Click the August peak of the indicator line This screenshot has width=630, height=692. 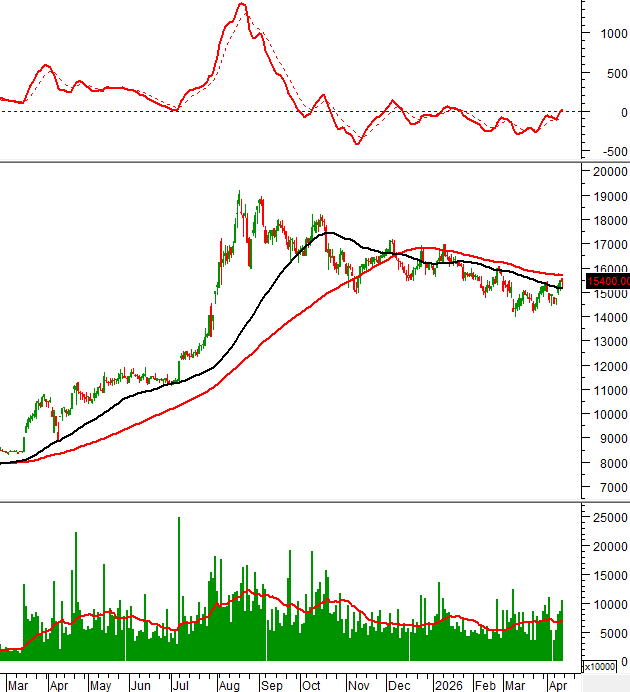240,5
